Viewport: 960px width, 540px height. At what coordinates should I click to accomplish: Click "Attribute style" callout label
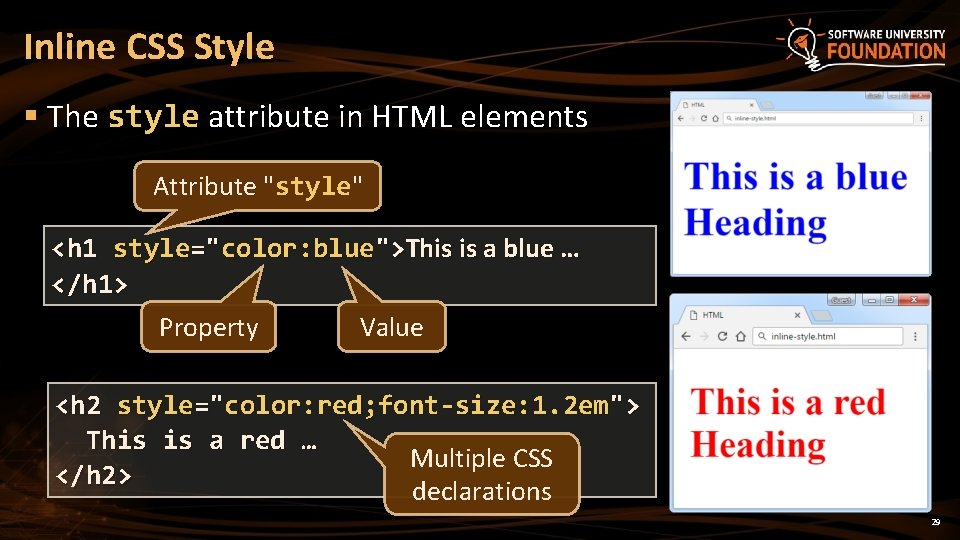click(x=257, y=186)
